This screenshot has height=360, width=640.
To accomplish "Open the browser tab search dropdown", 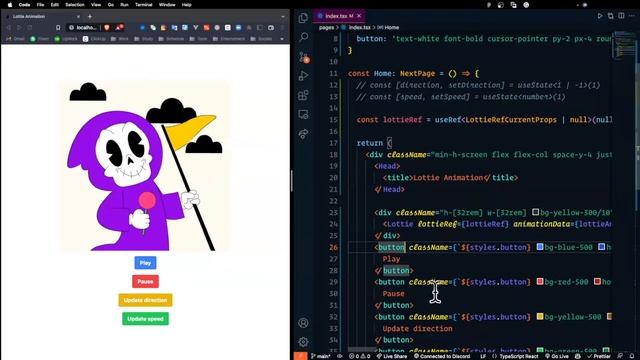I will click(283, 17).
